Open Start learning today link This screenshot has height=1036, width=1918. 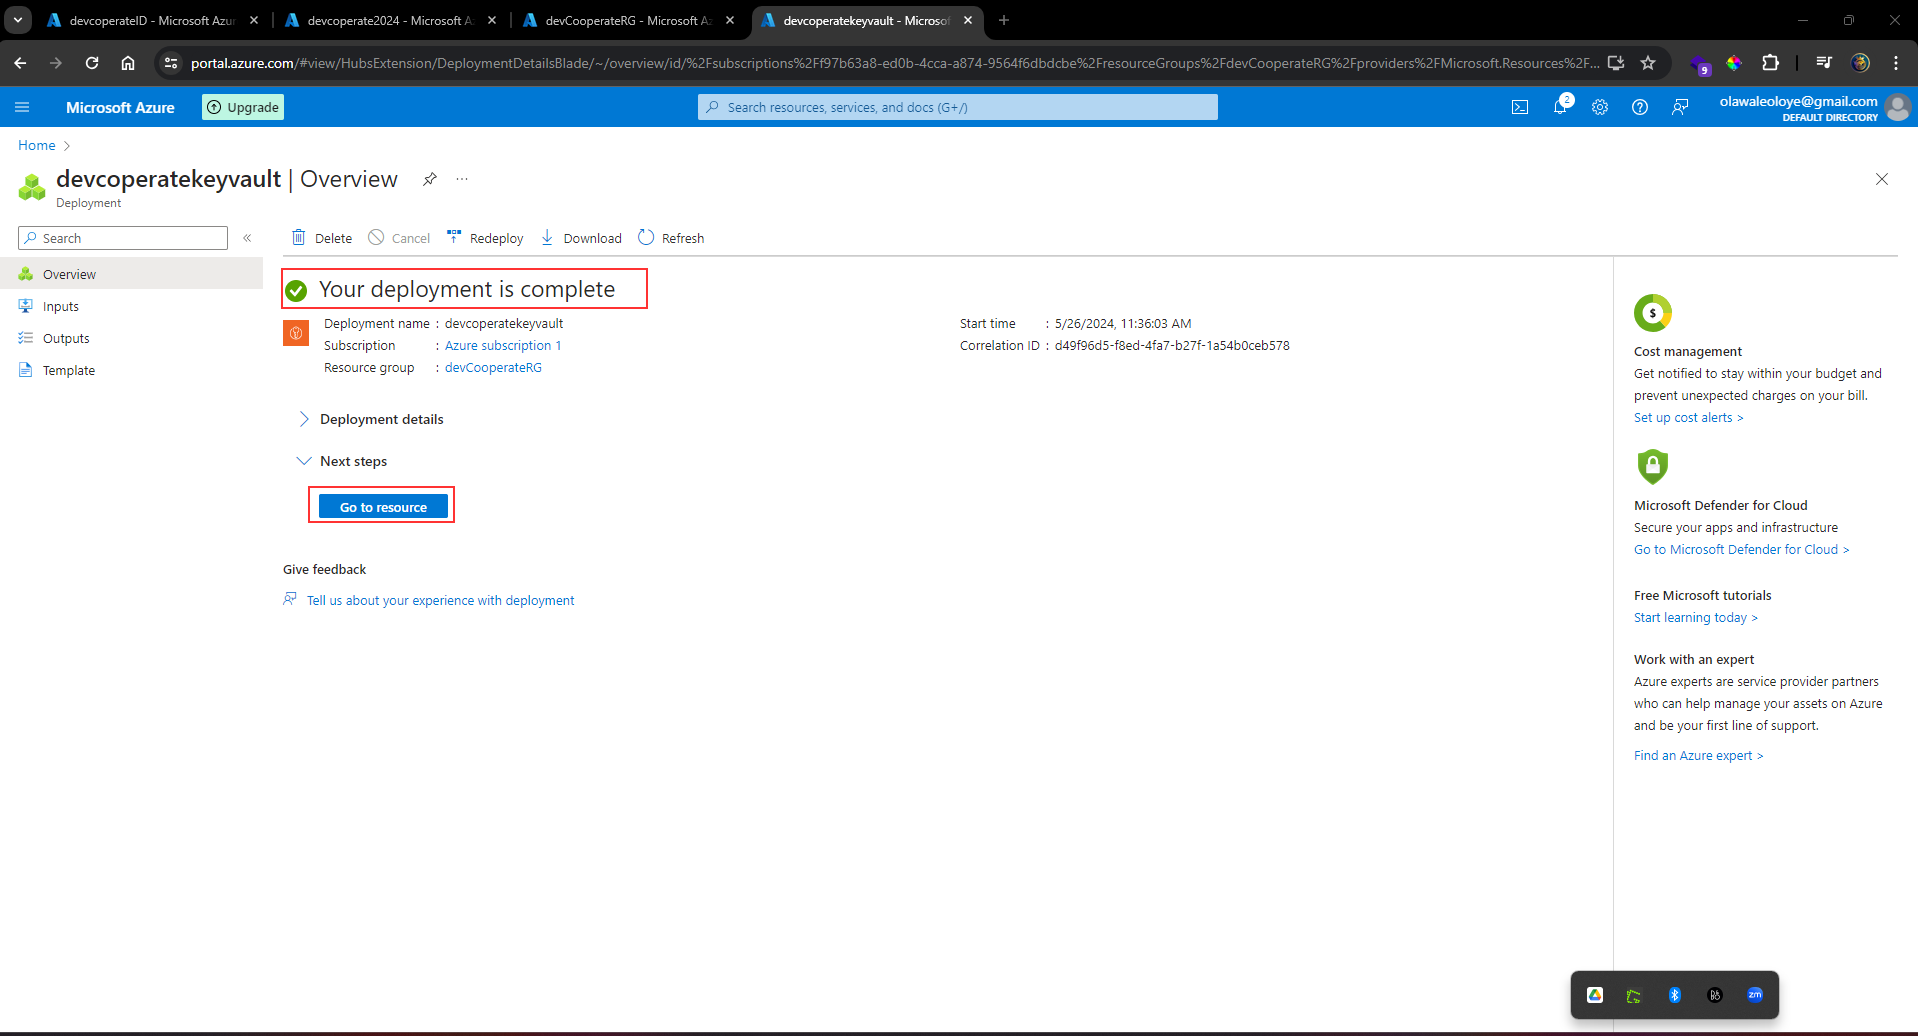1695,618
